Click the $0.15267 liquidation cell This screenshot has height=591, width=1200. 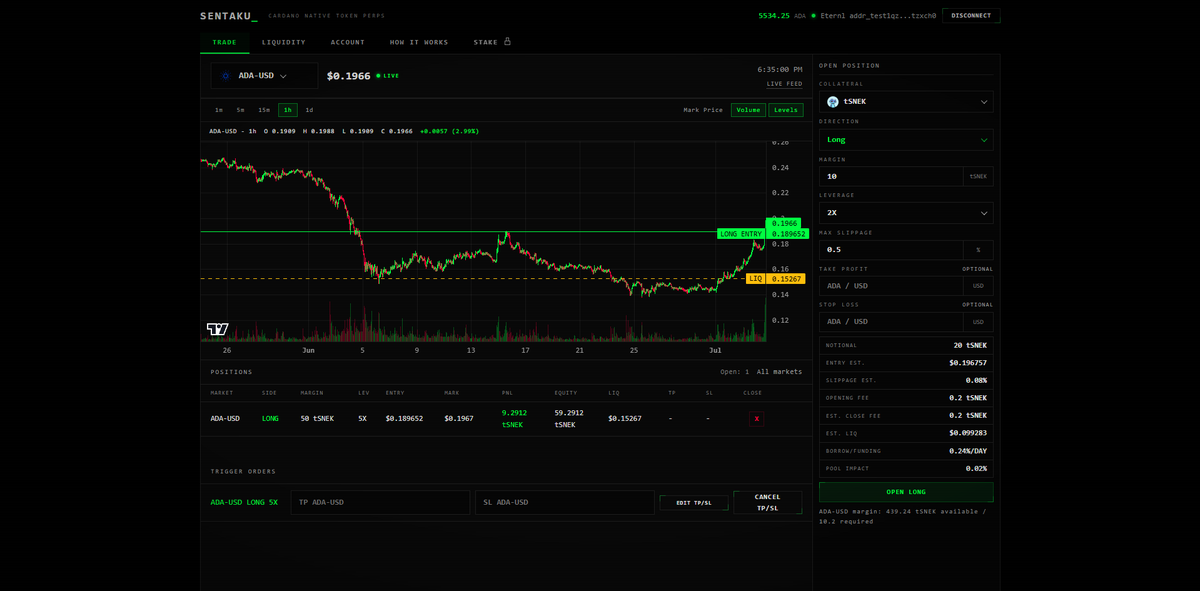(x=625, y=419)
